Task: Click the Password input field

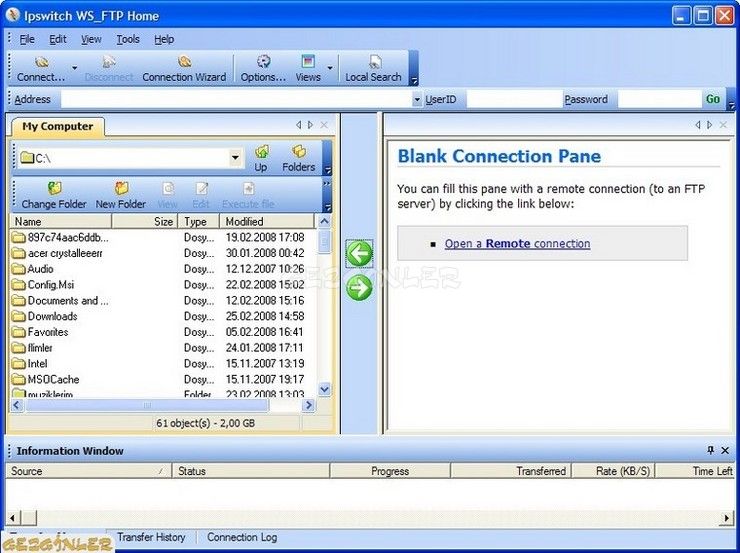Action: point(659,99)
